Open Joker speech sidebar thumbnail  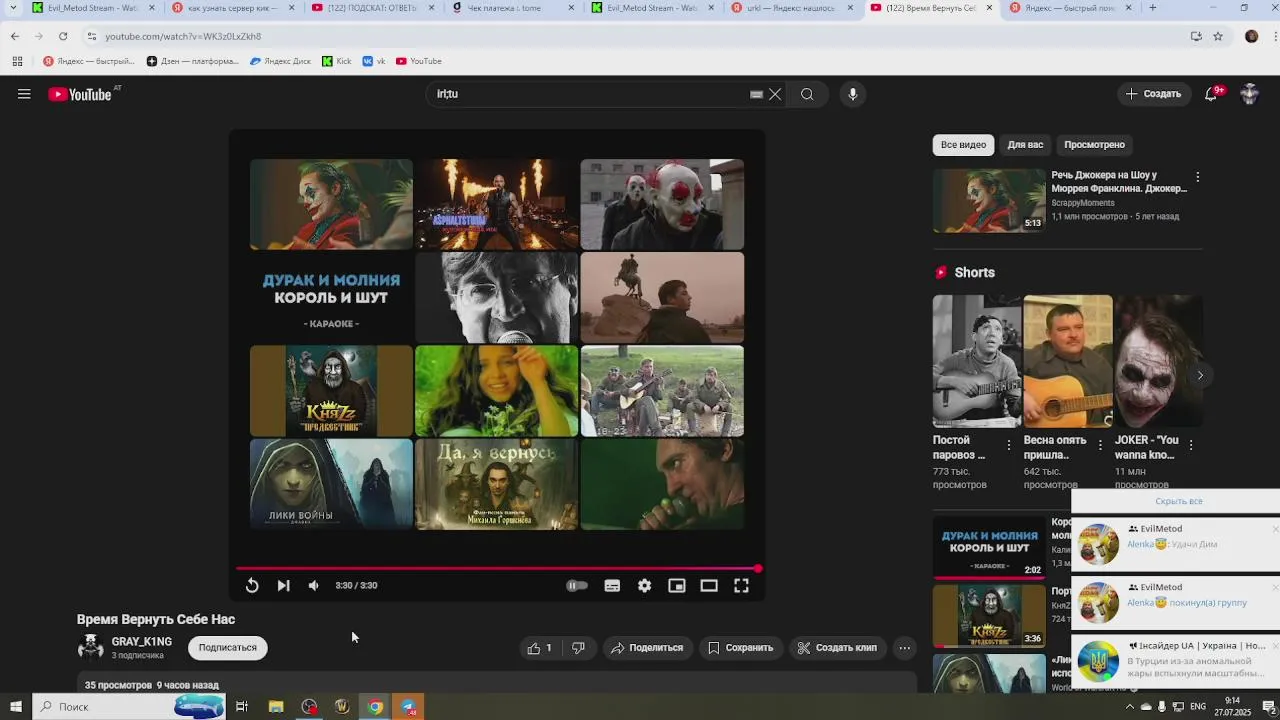(x=989, y=200)
